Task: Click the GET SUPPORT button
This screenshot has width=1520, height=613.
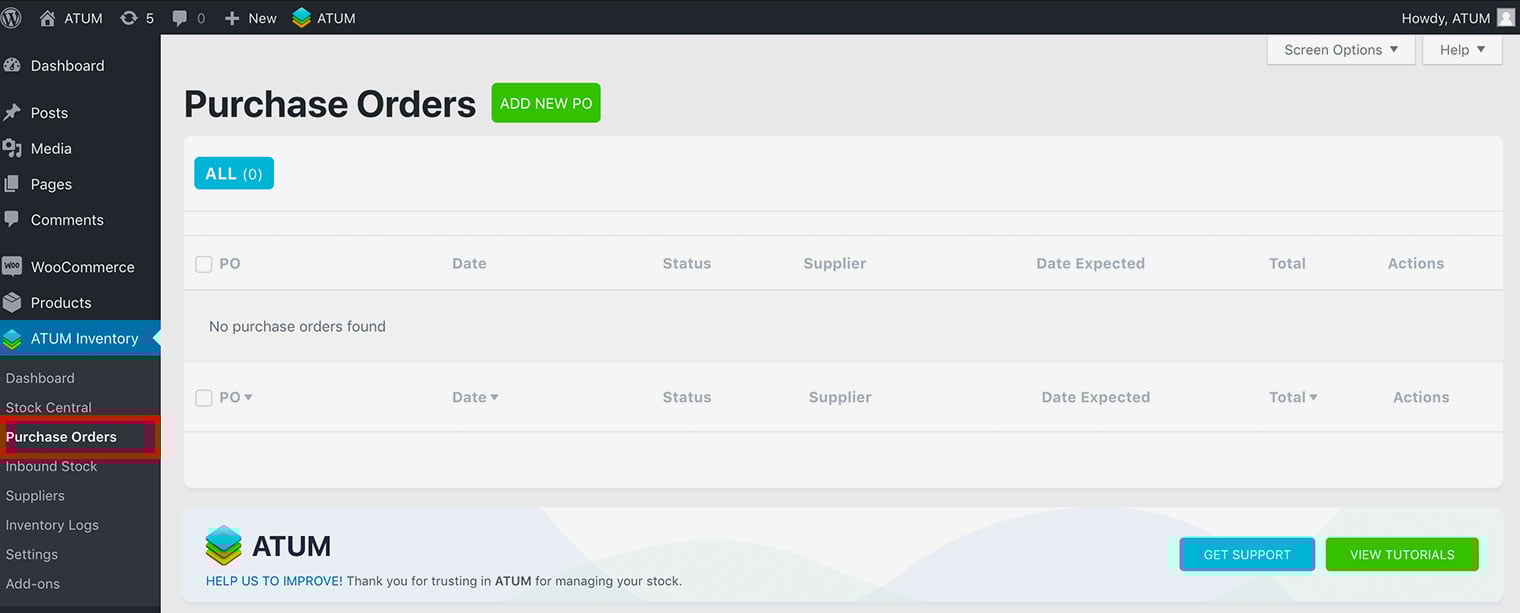Action: click(1247, 555)
